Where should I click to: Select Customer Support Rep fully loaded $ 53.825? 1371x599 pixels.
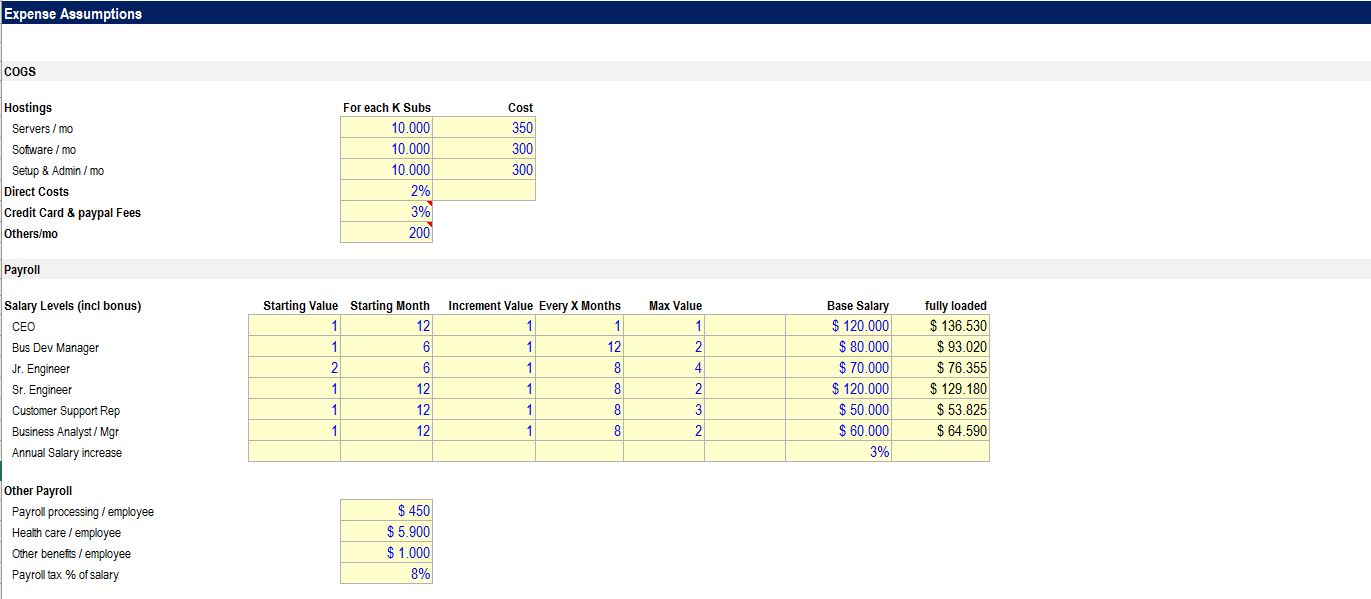pyautogui.click(x=940, y=410)
